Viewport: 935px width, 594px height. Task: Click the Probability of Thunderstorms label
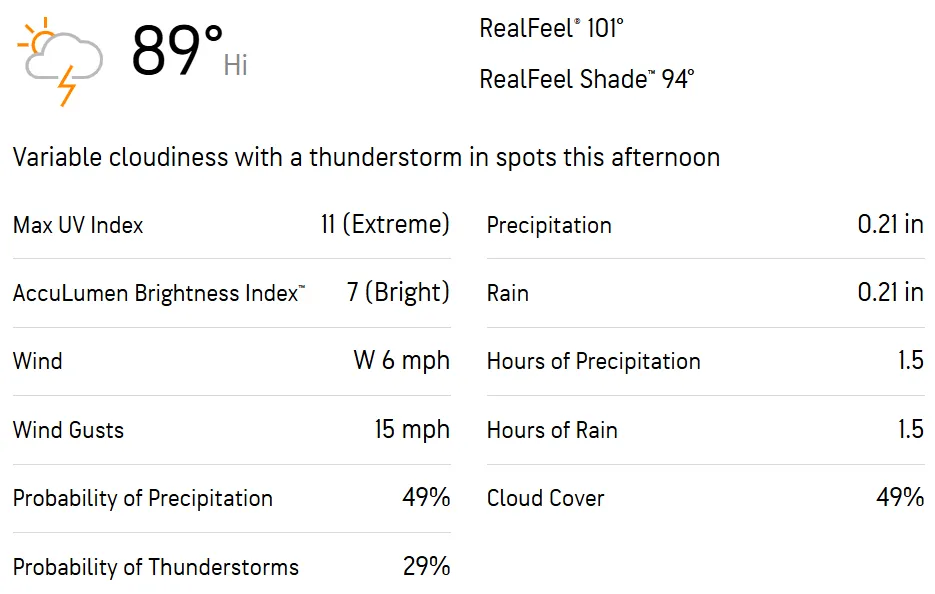(x=156, y=567)
